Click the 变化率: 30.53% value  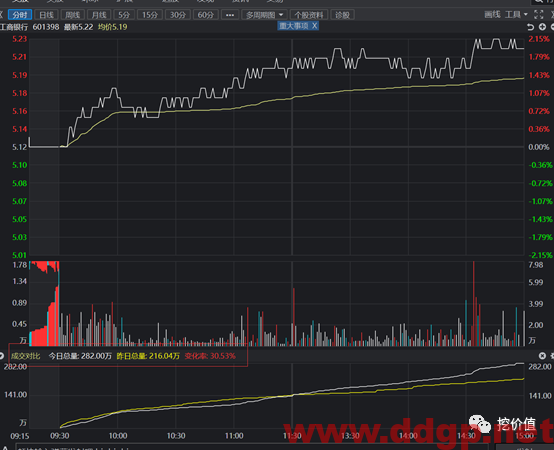pyautogui.click(x=210, y=356)
